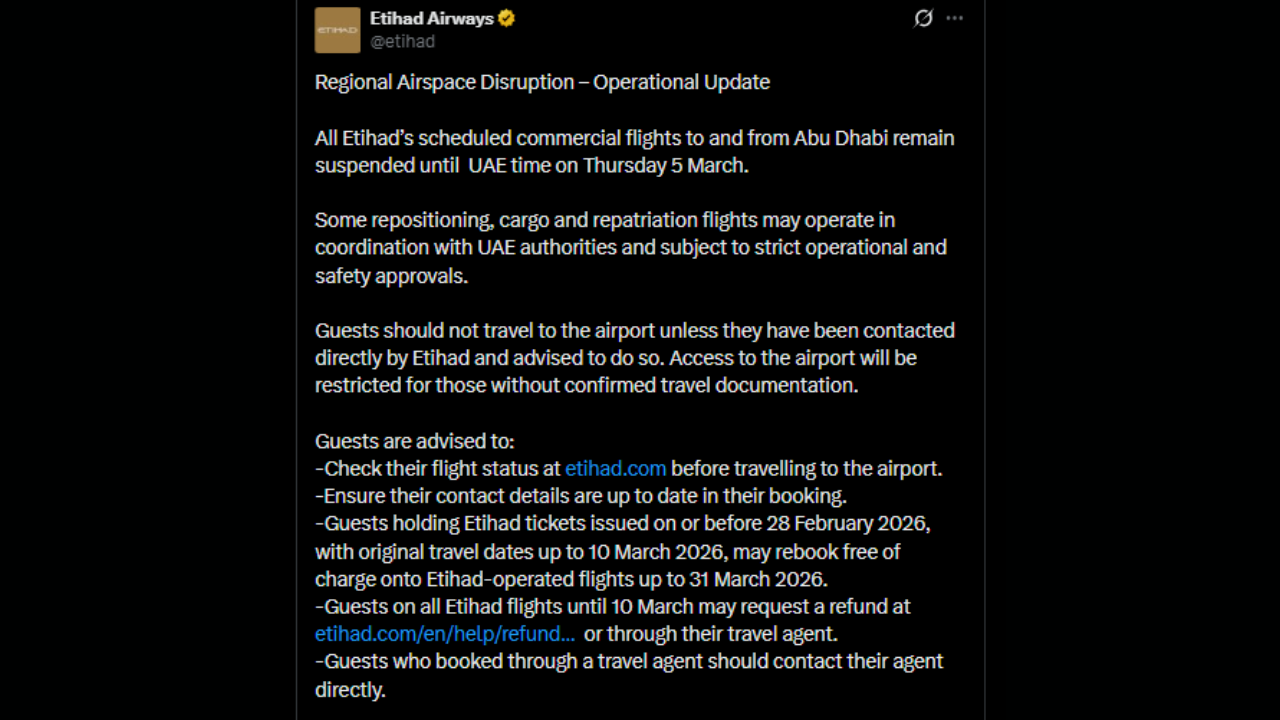Open the post options ellipsis menu
This screenshot has height=720, width=1280.
coord(954,18)
